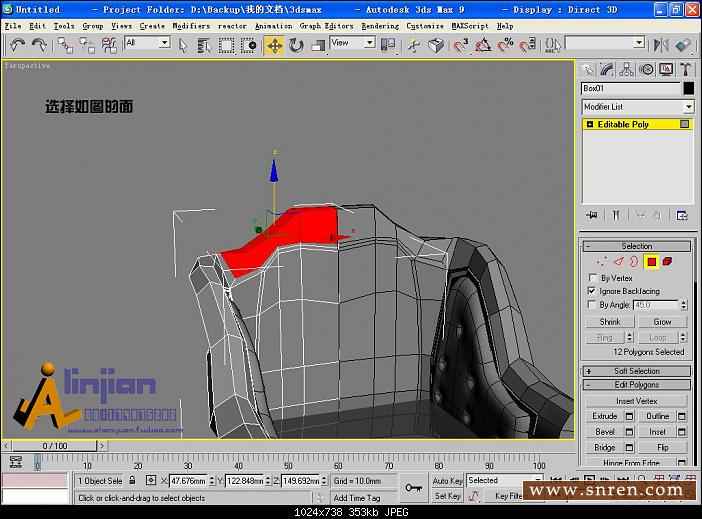Activate the Select and Scale tool
Viewport: 702px width, 519px height.
point(318,45)
